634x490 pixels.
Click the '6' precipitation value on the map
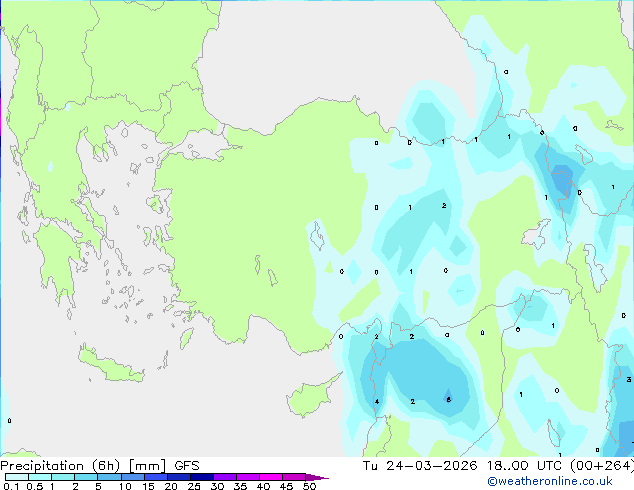(448, 399)
